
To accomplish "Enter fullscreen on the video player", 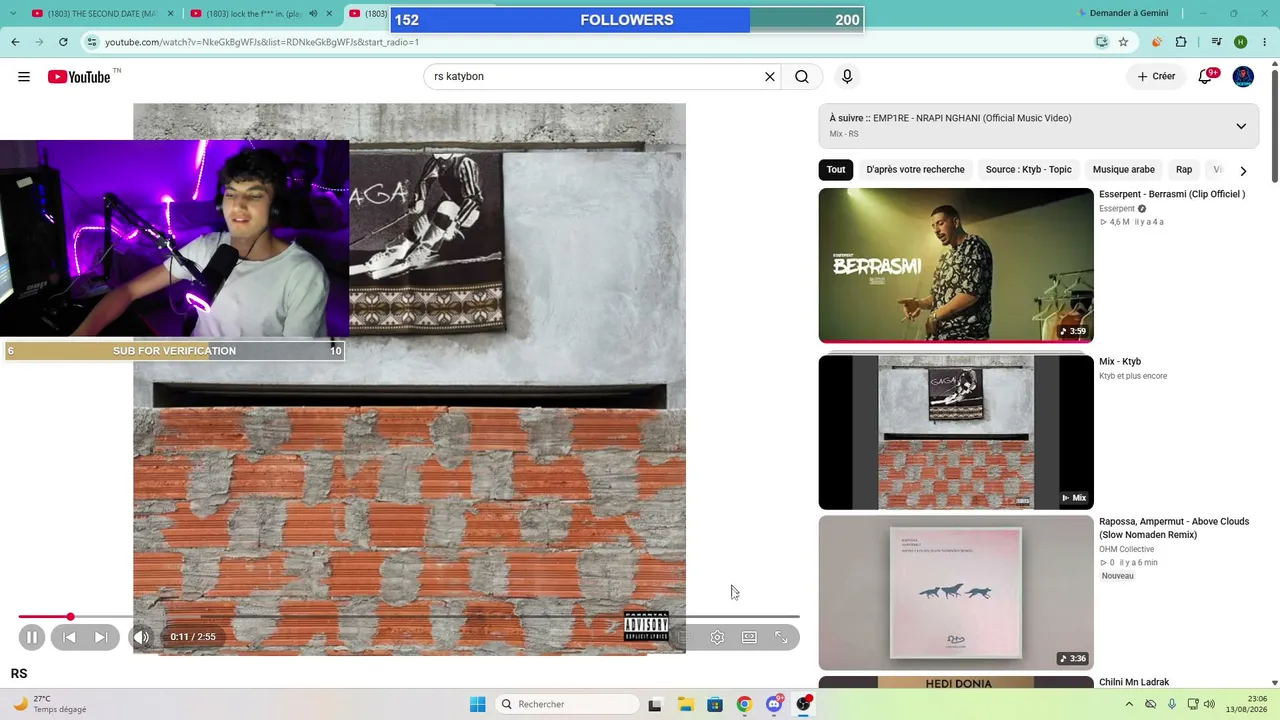I will click(781, 637).
